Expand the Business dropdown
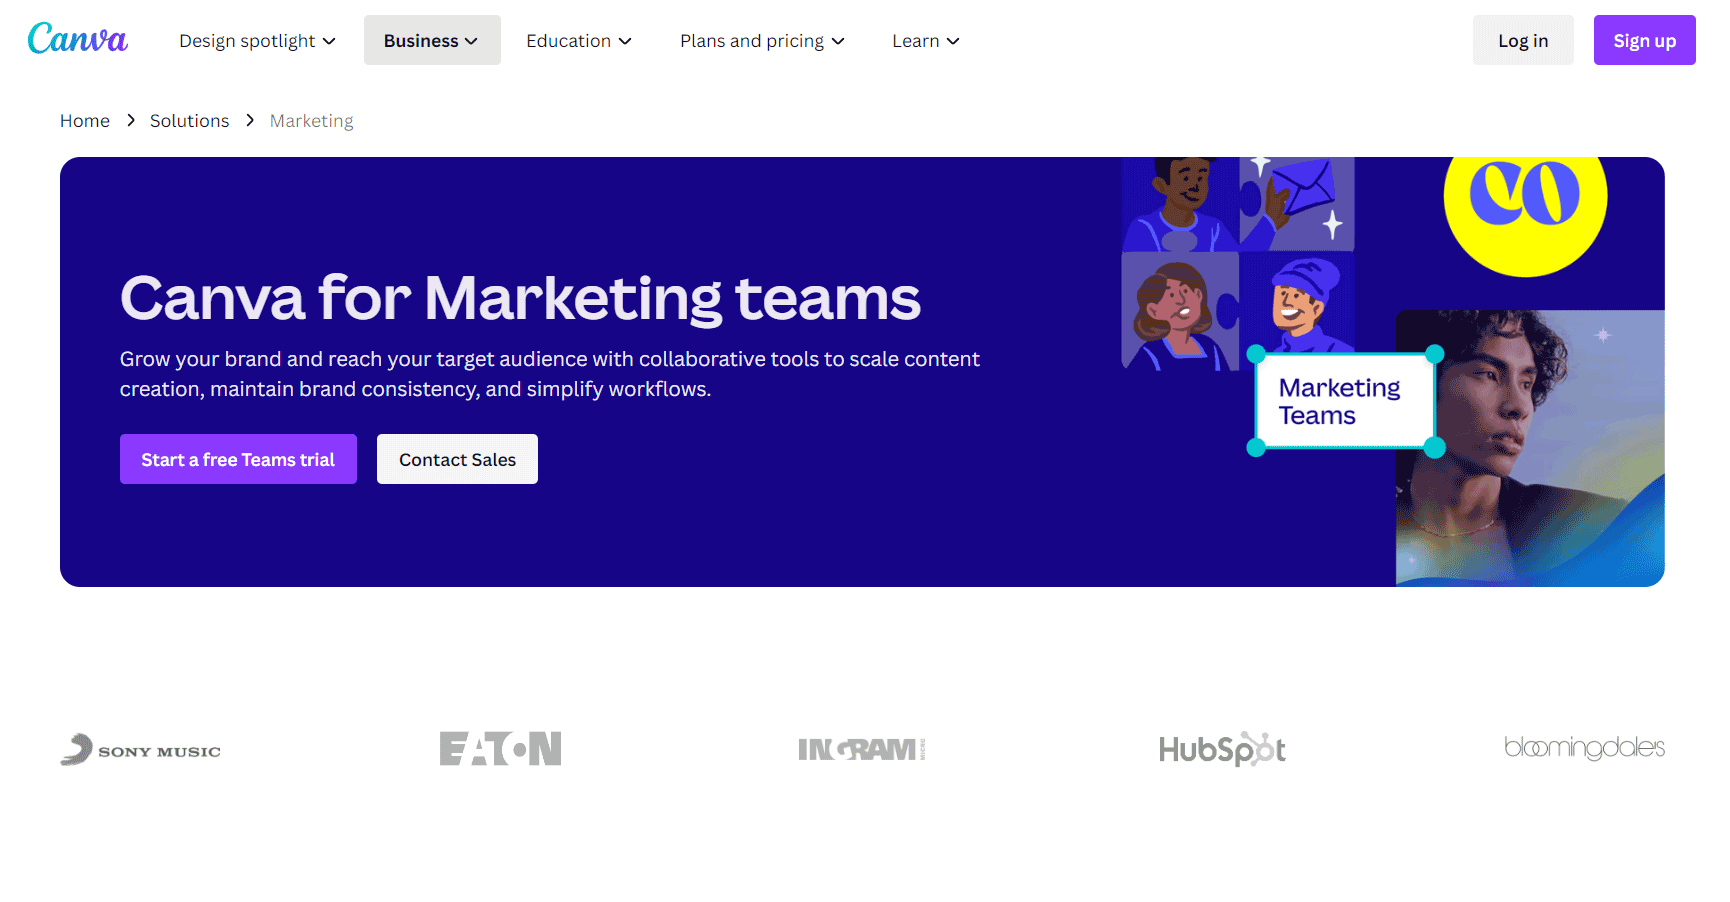Viewport: 1730px width, 902px height. pyautogui.click(x=432, y=41)
